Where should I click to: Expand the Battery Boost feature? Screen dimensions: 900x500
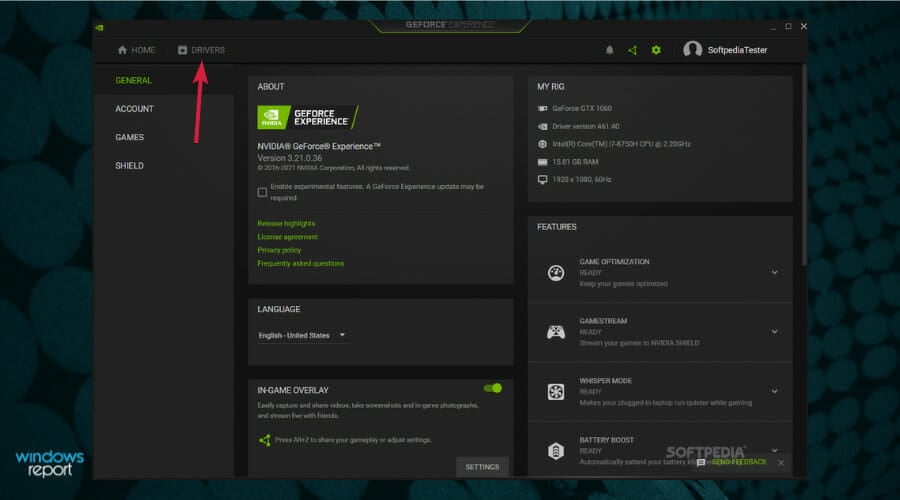coord(774,451)
